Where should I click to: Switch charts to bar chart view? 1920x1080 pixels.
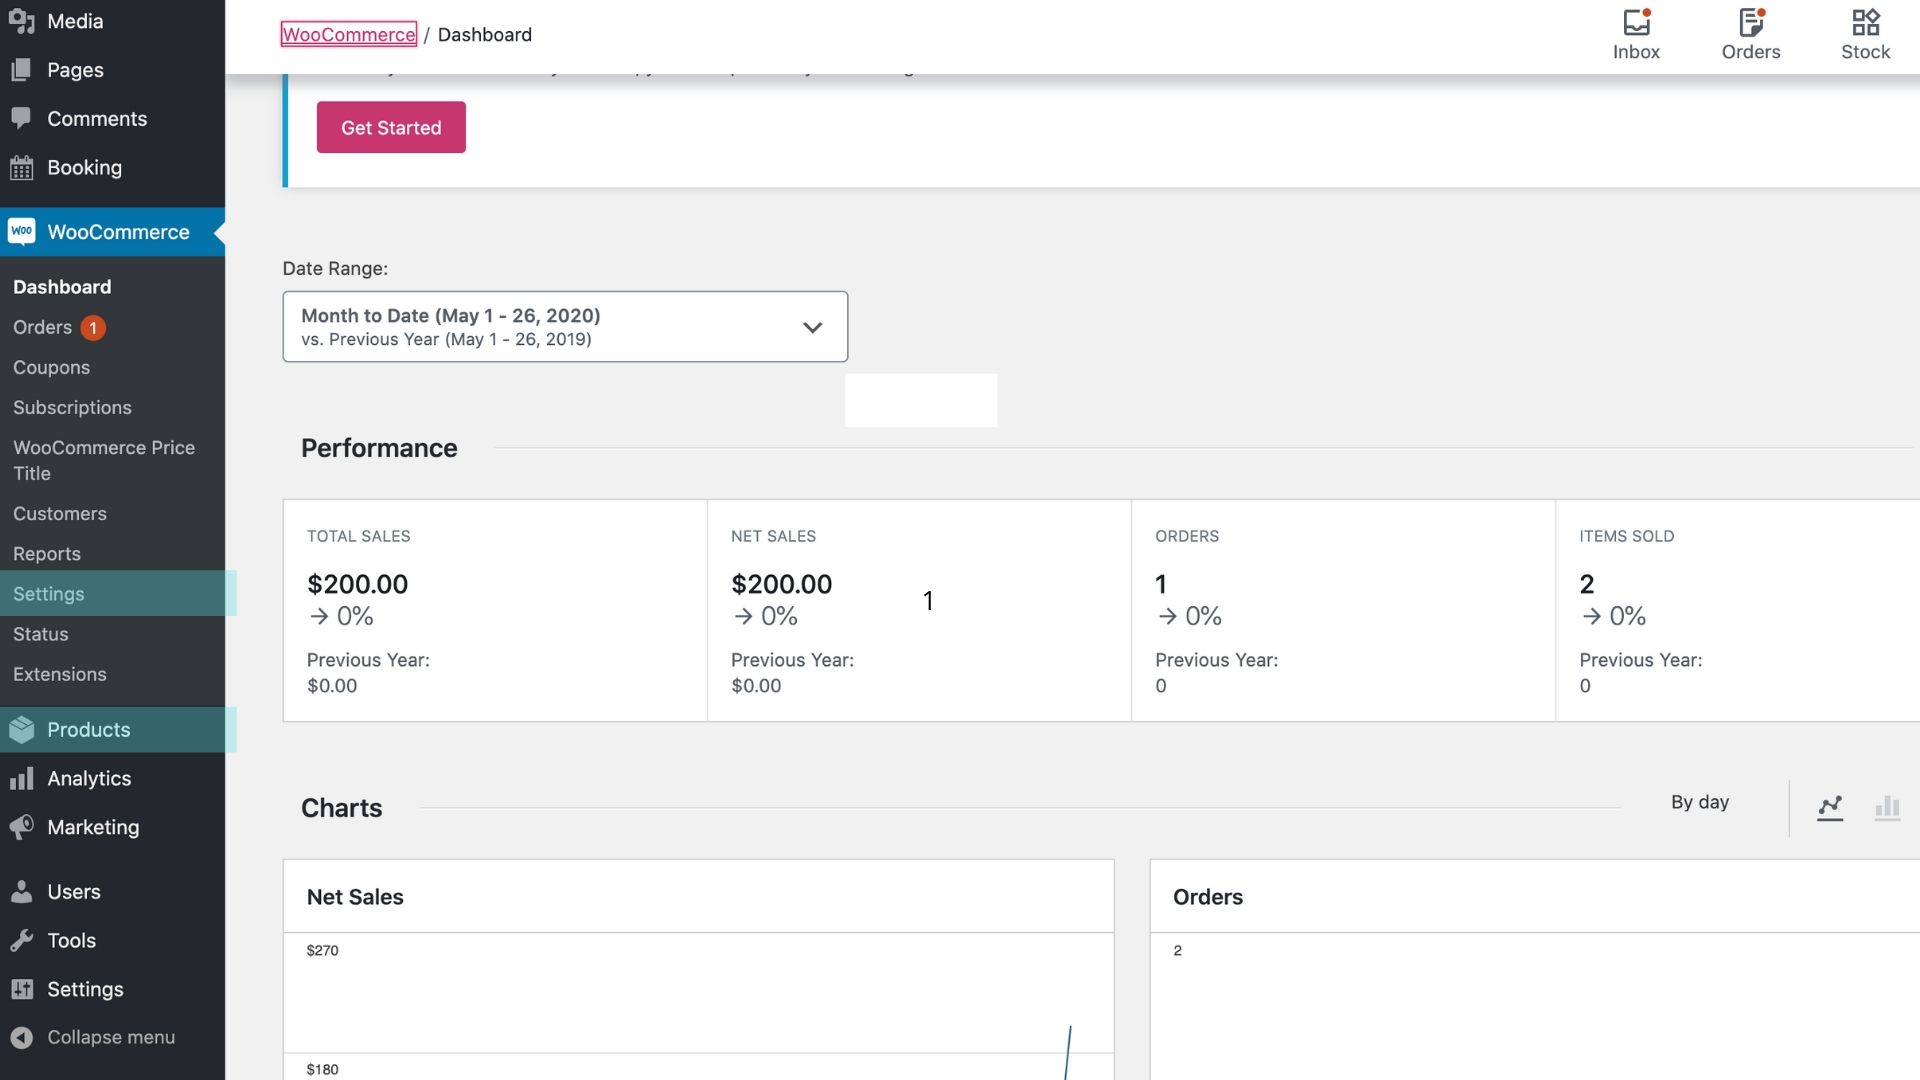pyautogui.click(x=1887, y=808)
